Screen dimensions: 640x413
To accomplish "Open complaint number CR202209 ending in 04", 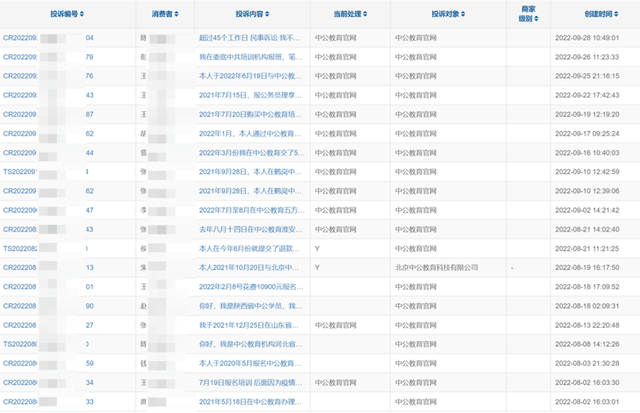I will (x=48, y=38).
